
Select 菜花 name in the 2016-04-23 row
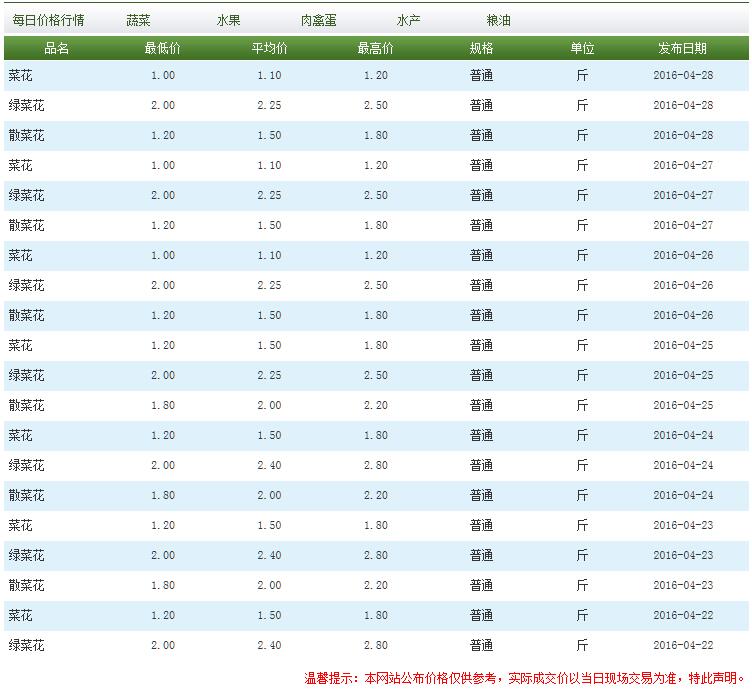21,525
